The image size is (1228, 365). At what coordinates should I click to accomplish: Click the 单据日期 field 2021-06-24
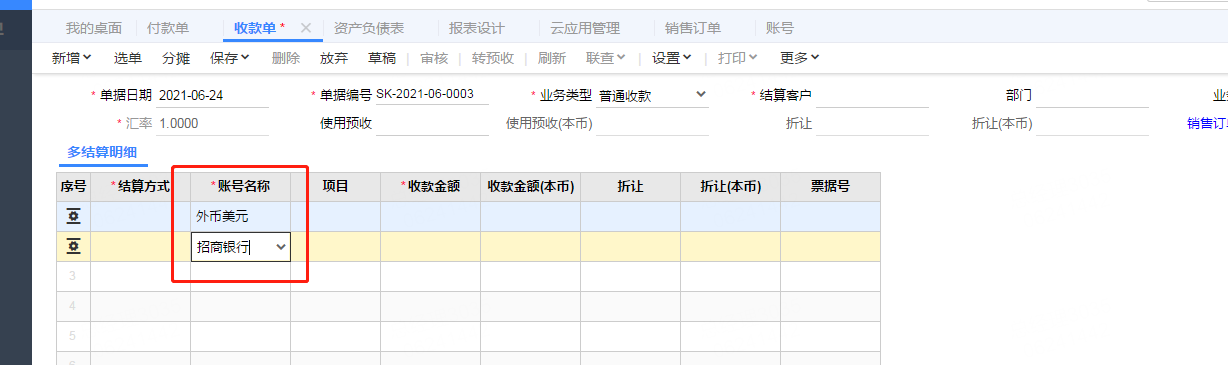[213, 96]
